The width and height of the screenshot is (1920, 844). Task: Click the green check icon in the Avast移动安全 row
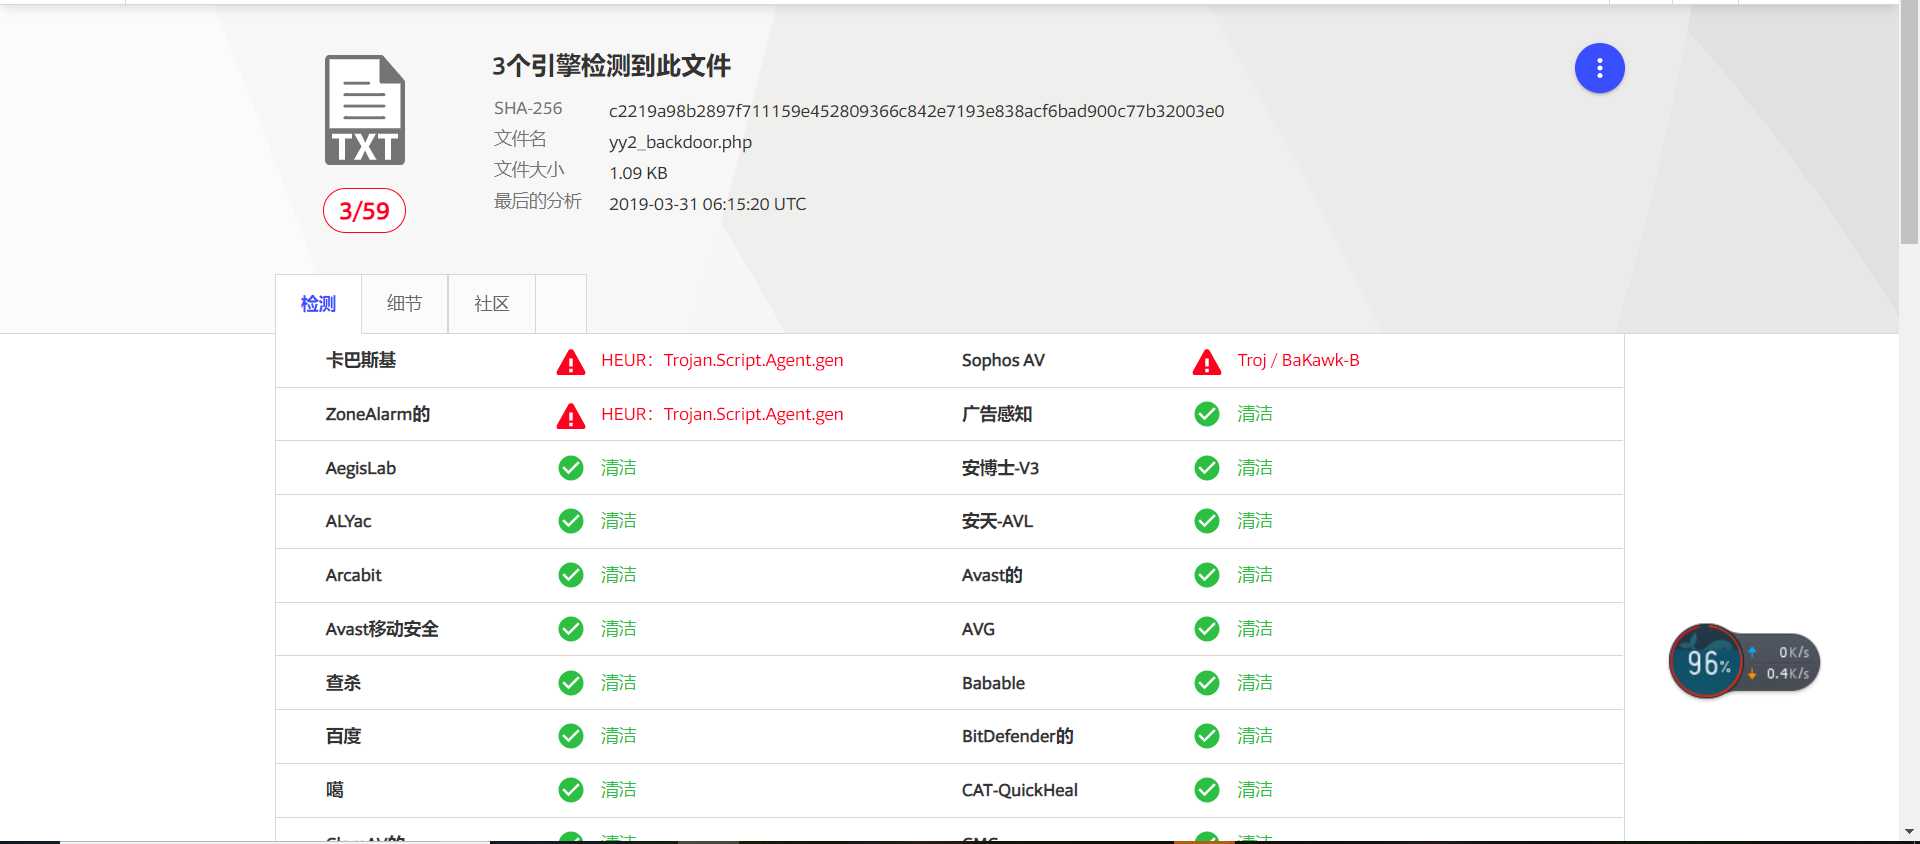tap(571, 629)
